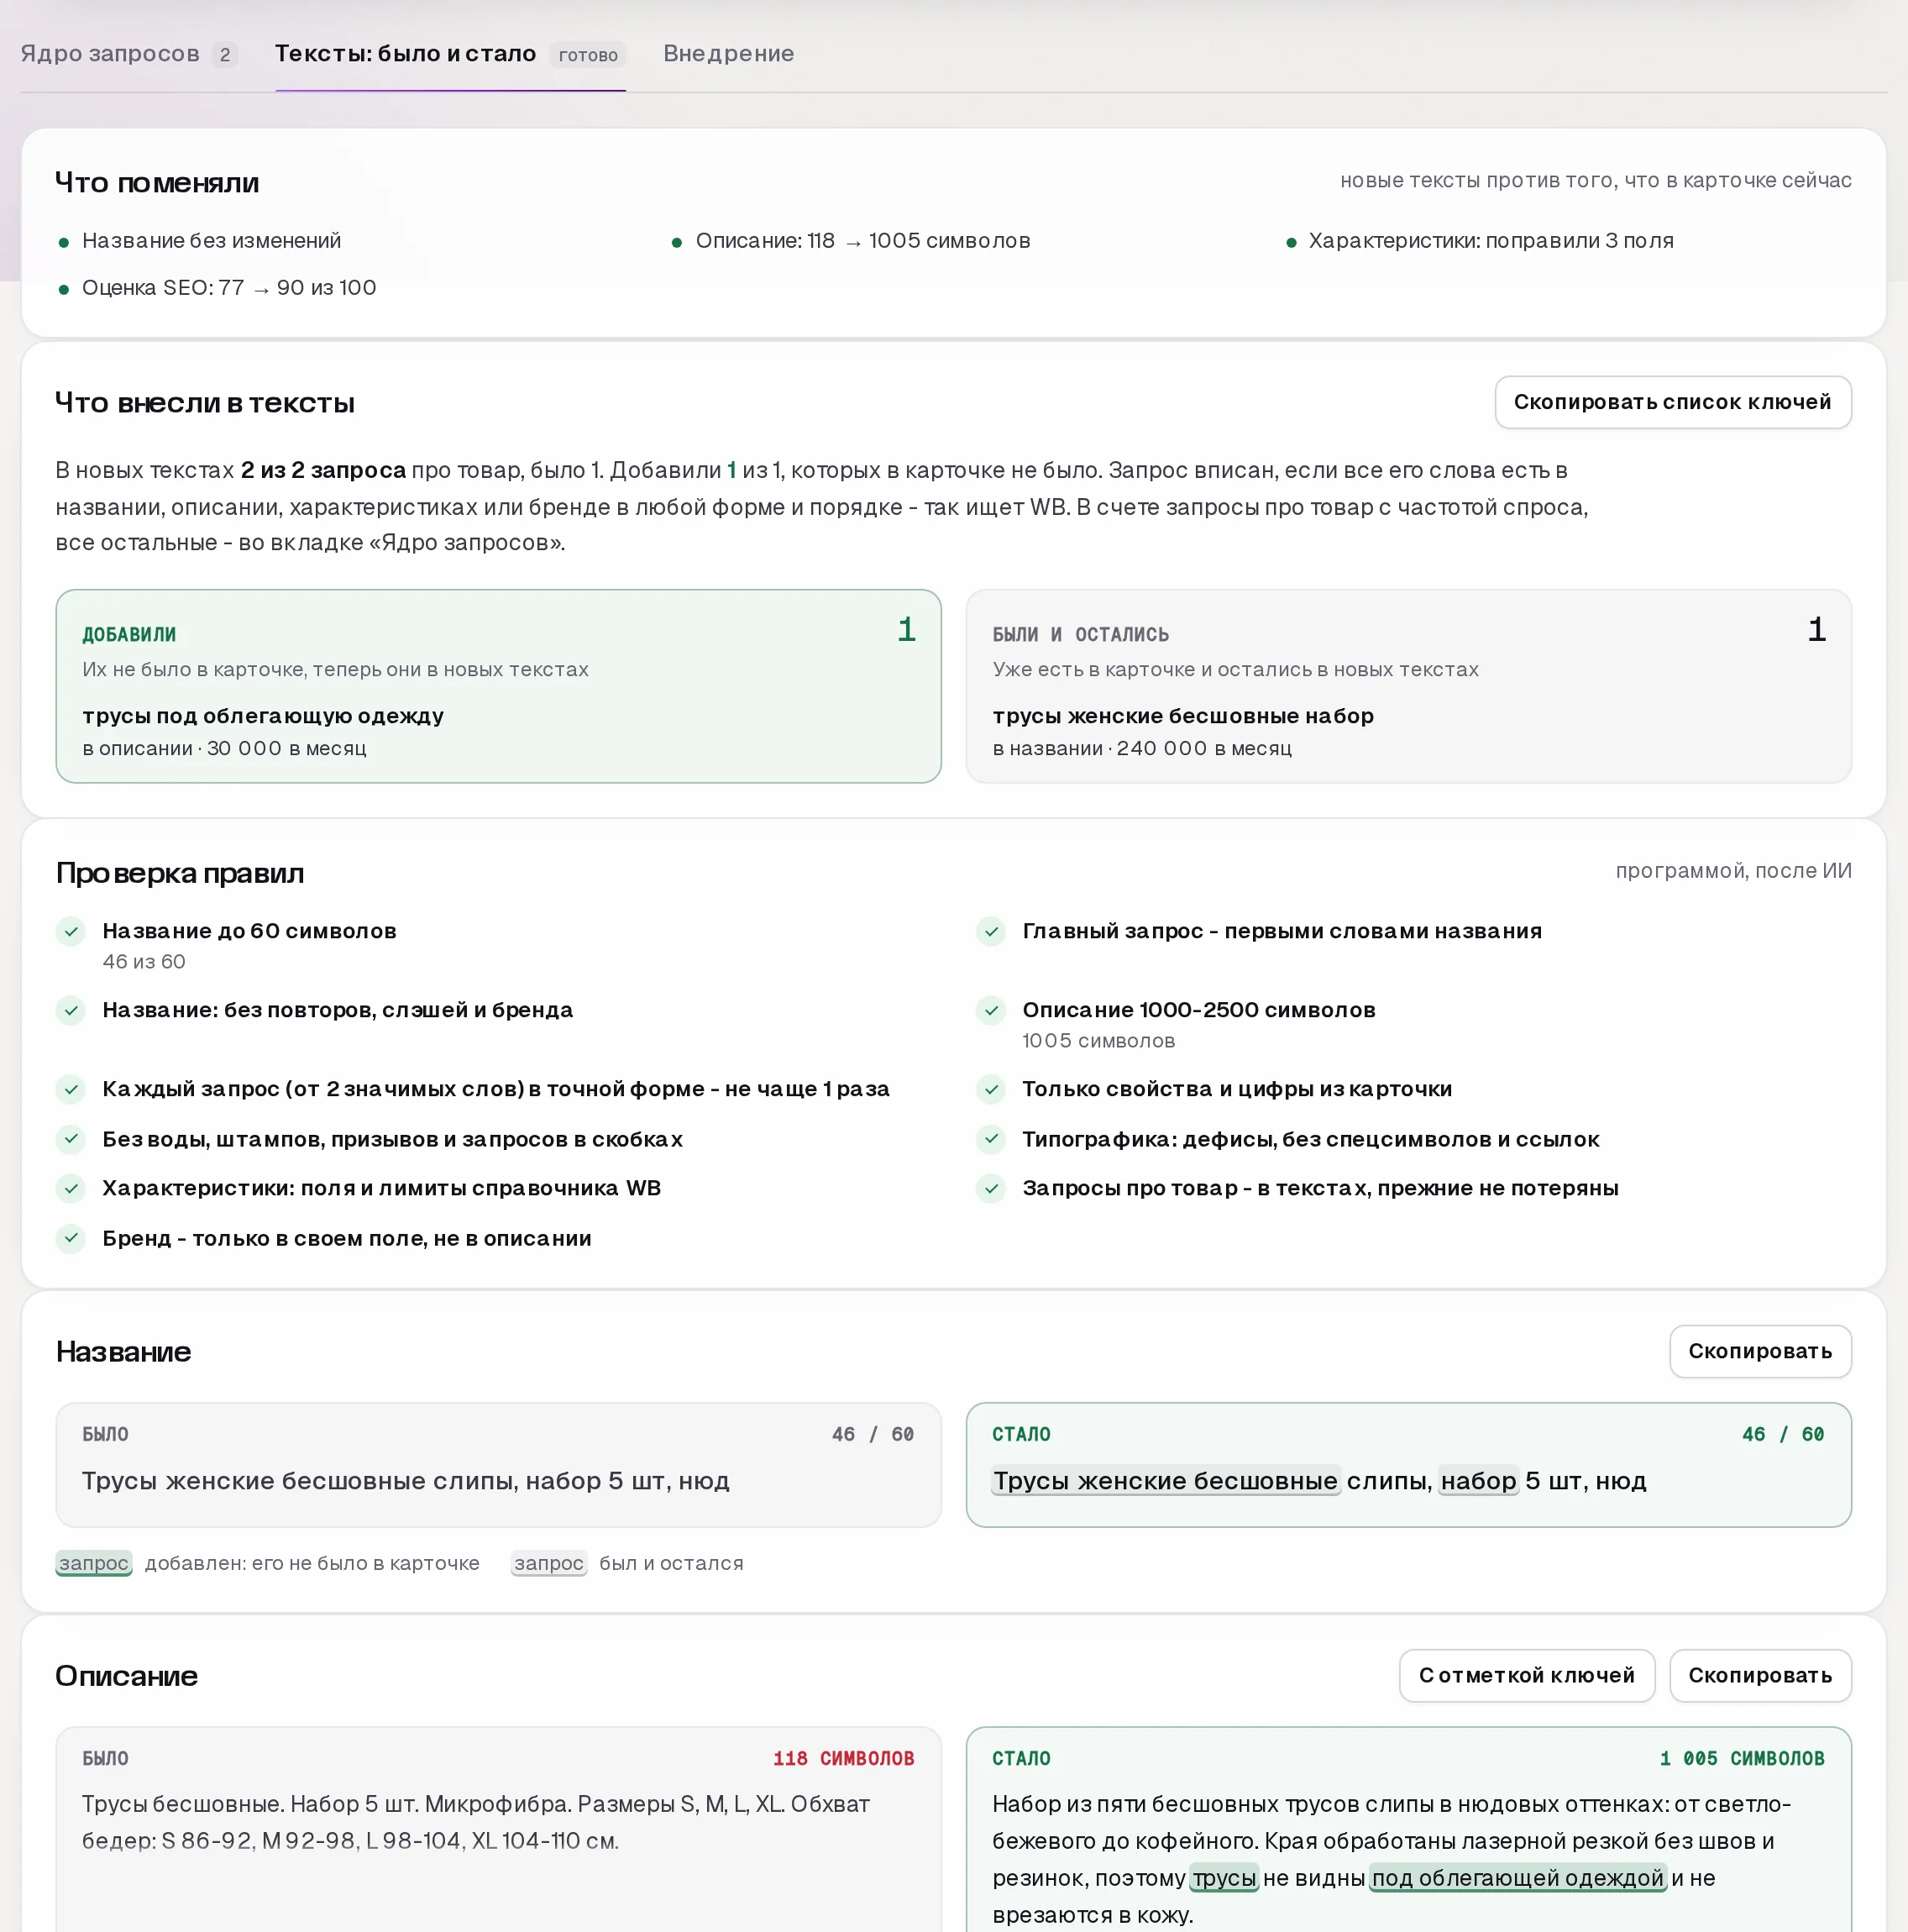Open the «Внедрение» tab
1908x1932 pixels.
click(729, 54)
